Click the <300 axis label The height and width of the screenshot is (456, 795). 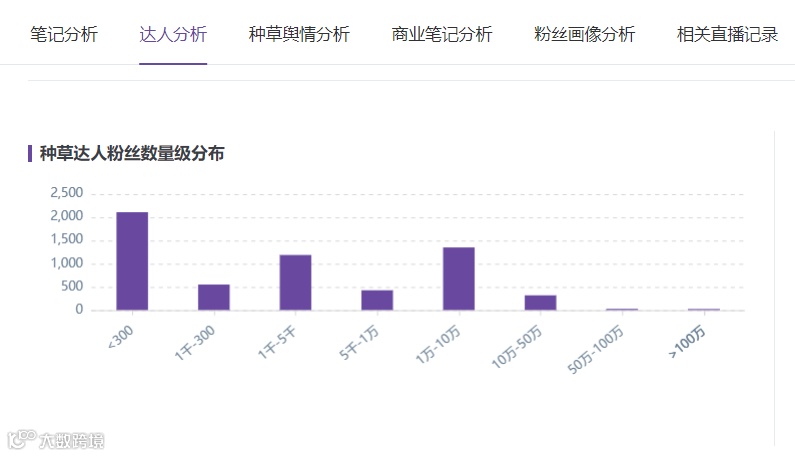coord(121,337)
